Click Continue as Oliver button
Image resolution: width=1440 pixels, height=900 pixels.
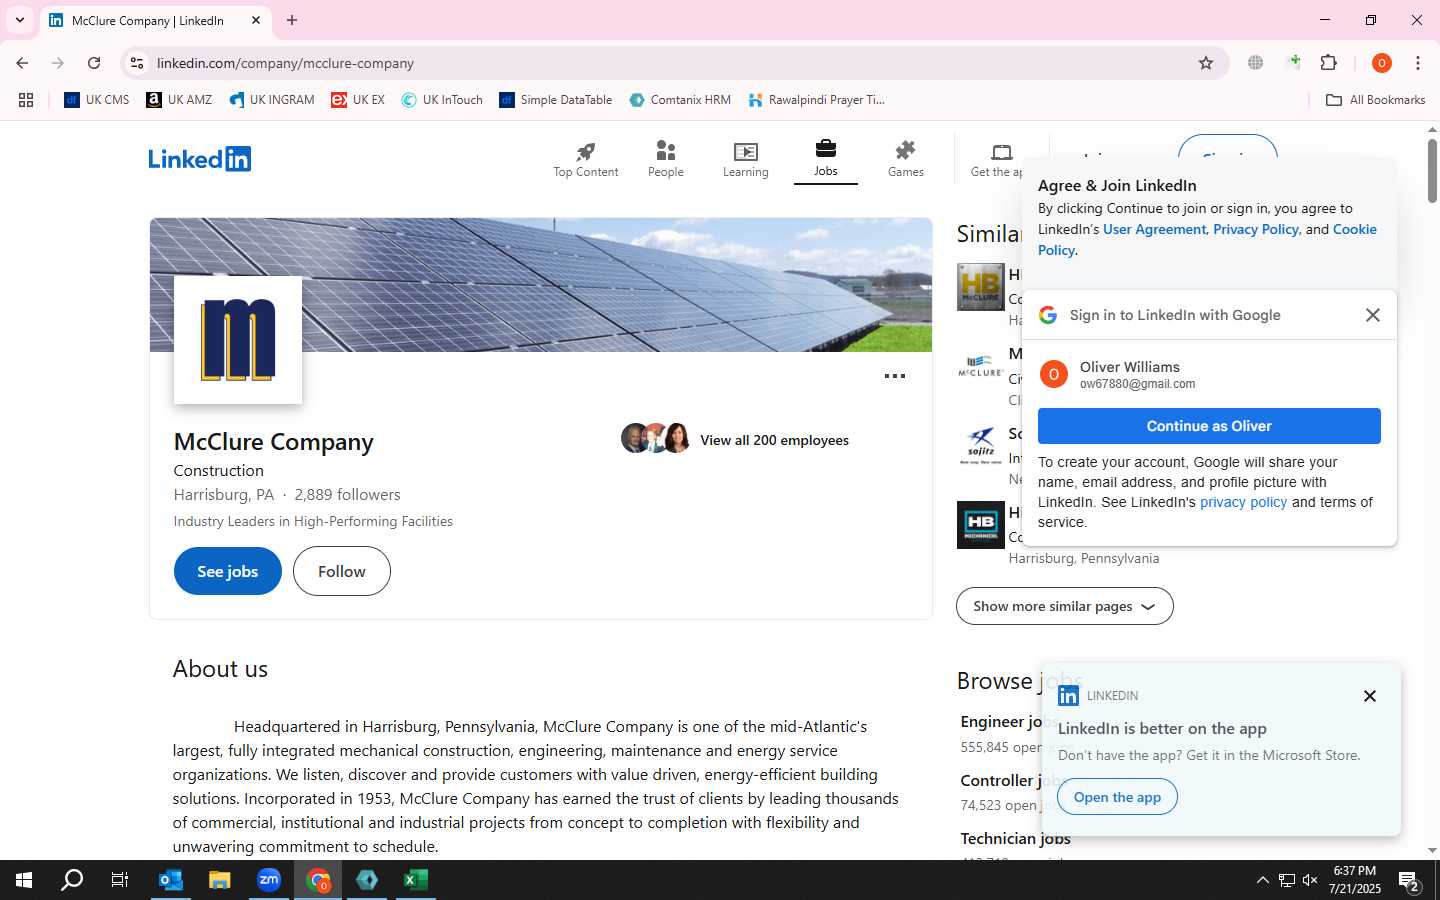[x=1209, y=426]
